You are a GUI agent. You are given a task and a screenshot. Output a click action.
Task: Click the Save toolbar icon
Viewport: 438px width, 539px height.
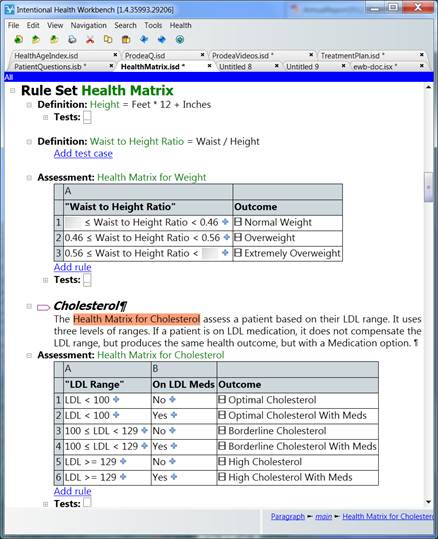pyautogui.click(x=54, y=40)
